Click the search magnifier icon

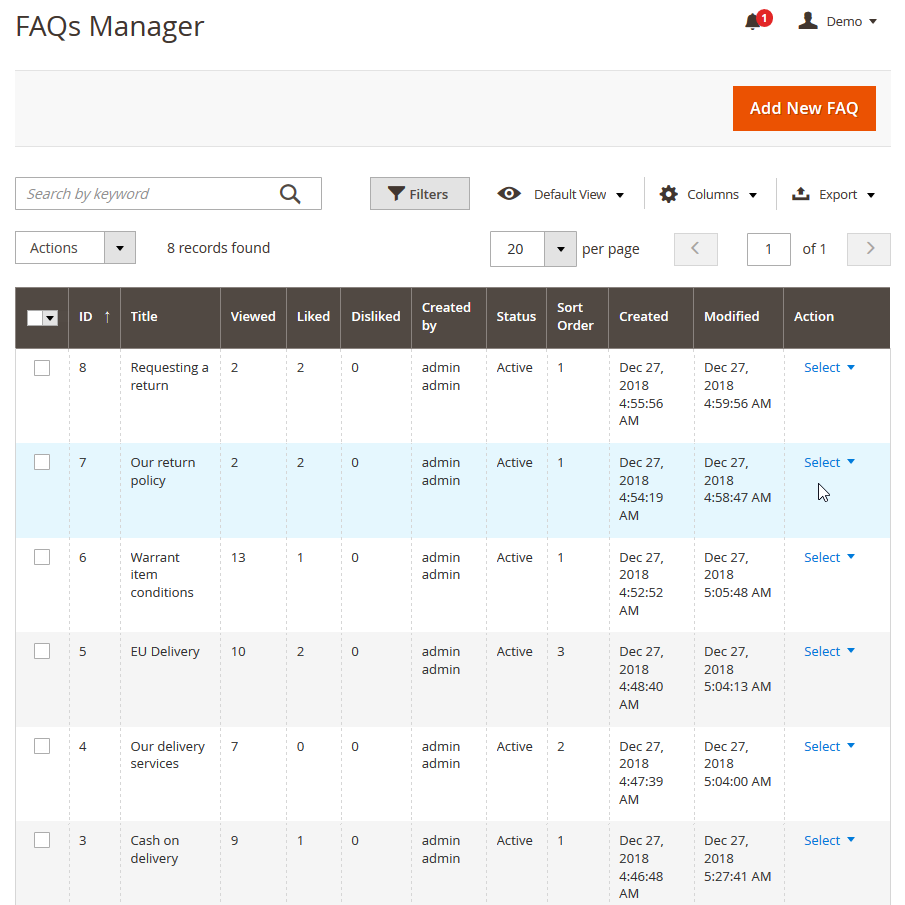click(290, 194)
